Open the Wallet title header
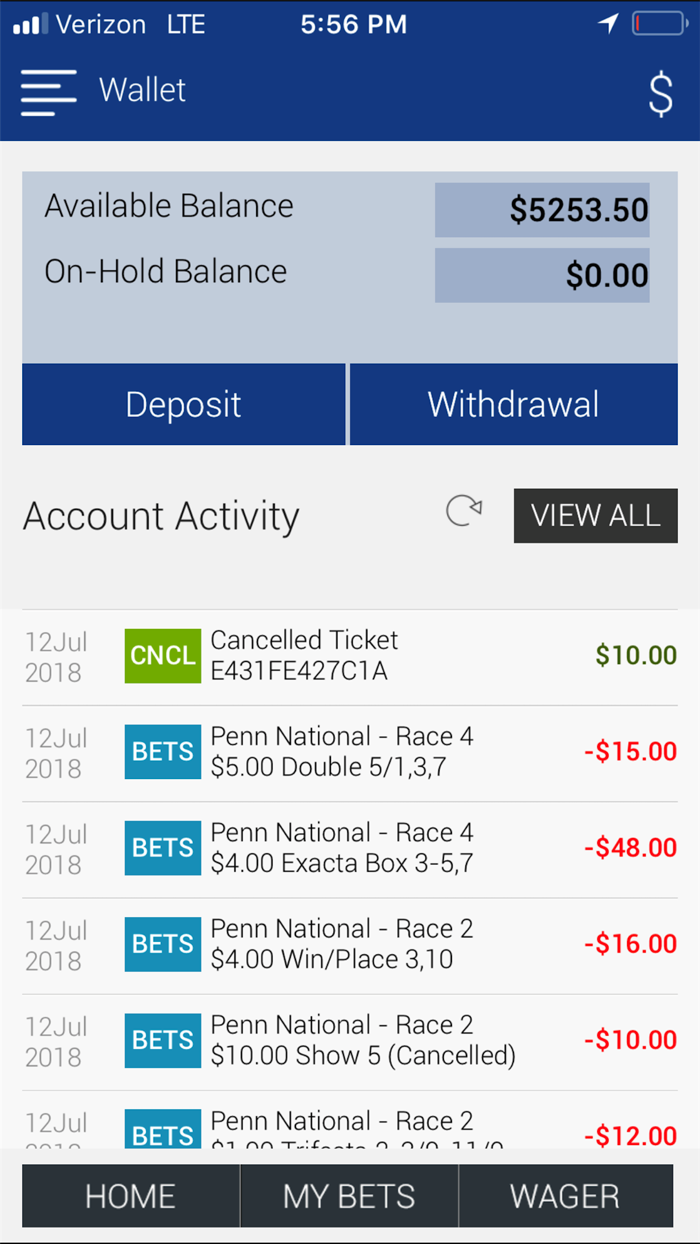This screenshot has width=700, height=1244. pyautogui.click(x=142, y=90)
